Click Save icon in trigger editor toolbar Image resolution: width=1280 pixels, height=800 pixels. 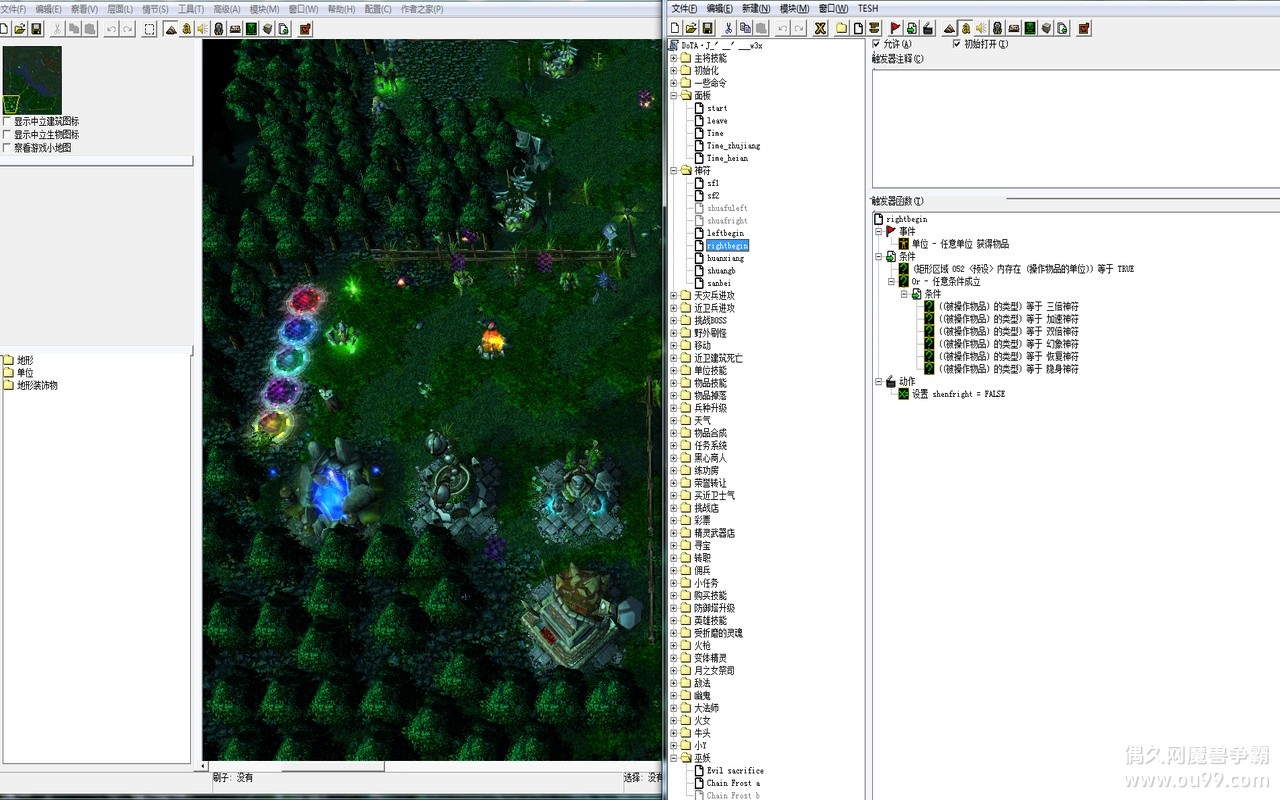coord(708,28)
